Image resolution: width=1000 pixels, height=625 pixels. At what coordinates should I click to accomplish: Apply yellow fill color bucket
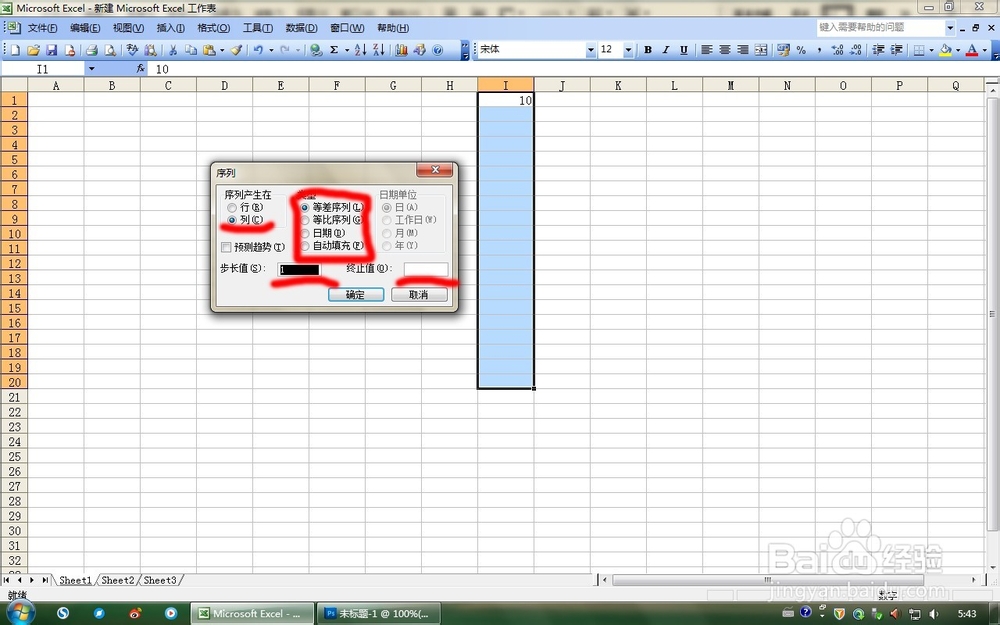click(945, 50)
